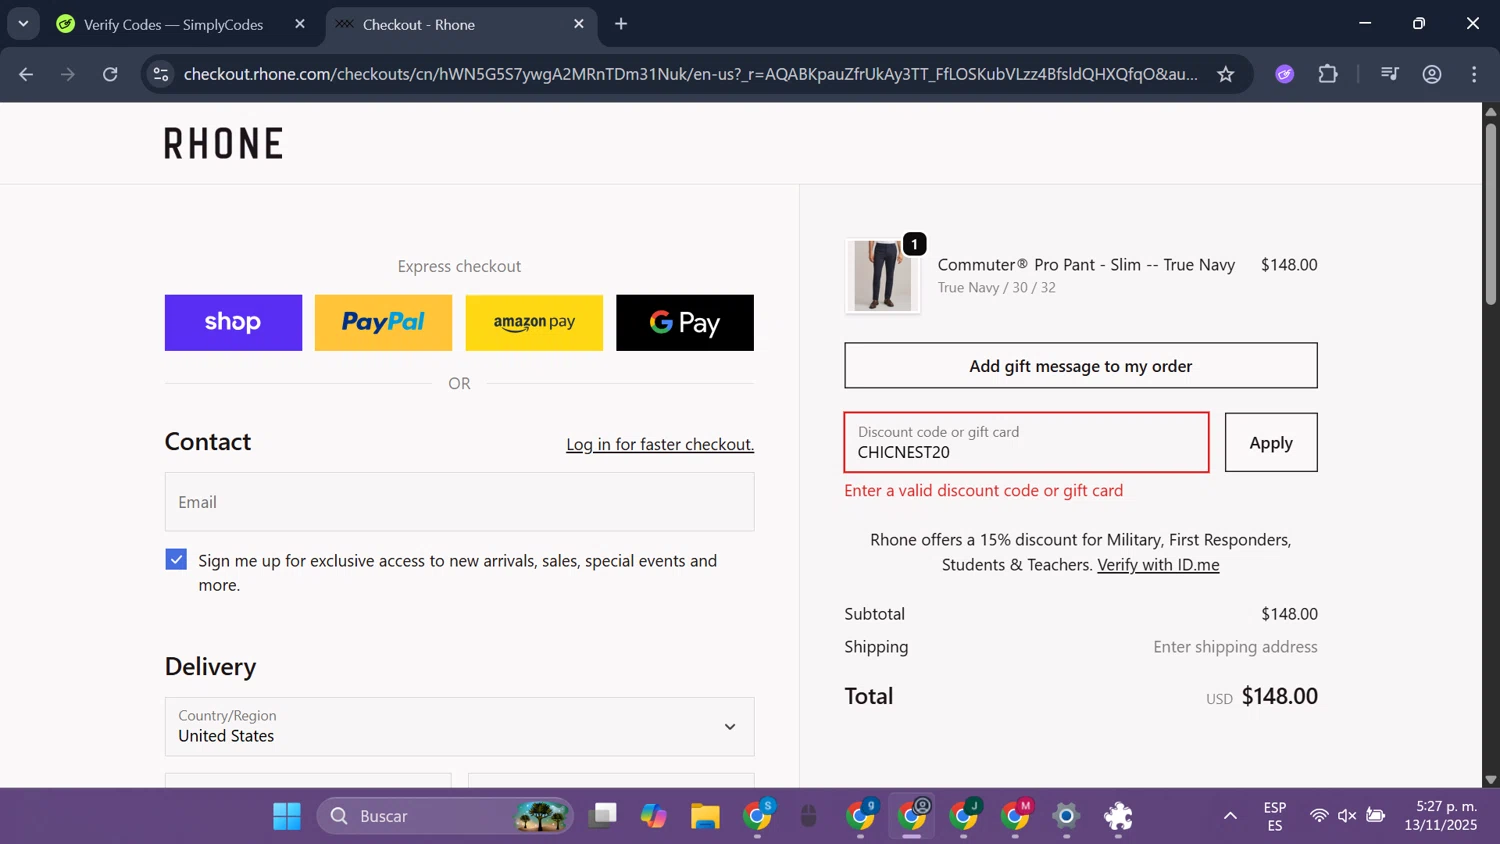The width and height of the screenshot is (1500, 844).
Task: Open the Chrome profile icon
Action: [1432, 74]
